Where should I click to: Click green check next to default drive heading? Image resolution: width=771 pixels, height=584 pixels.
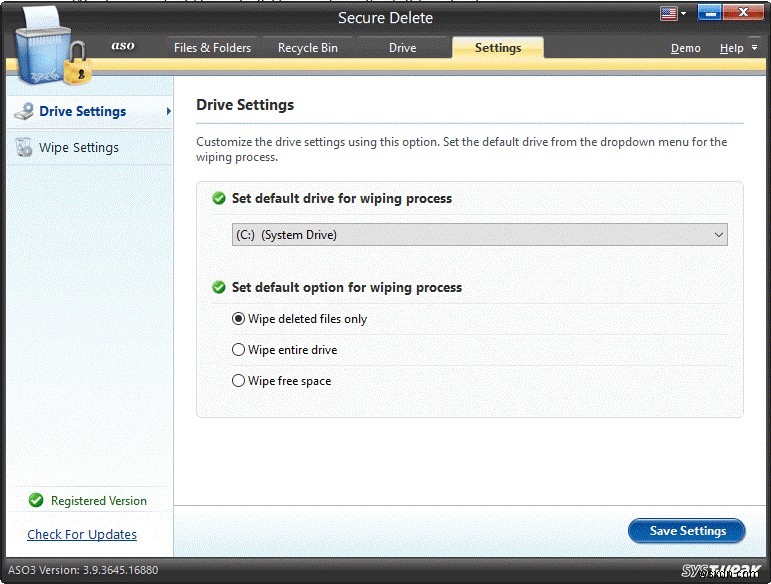219,199
